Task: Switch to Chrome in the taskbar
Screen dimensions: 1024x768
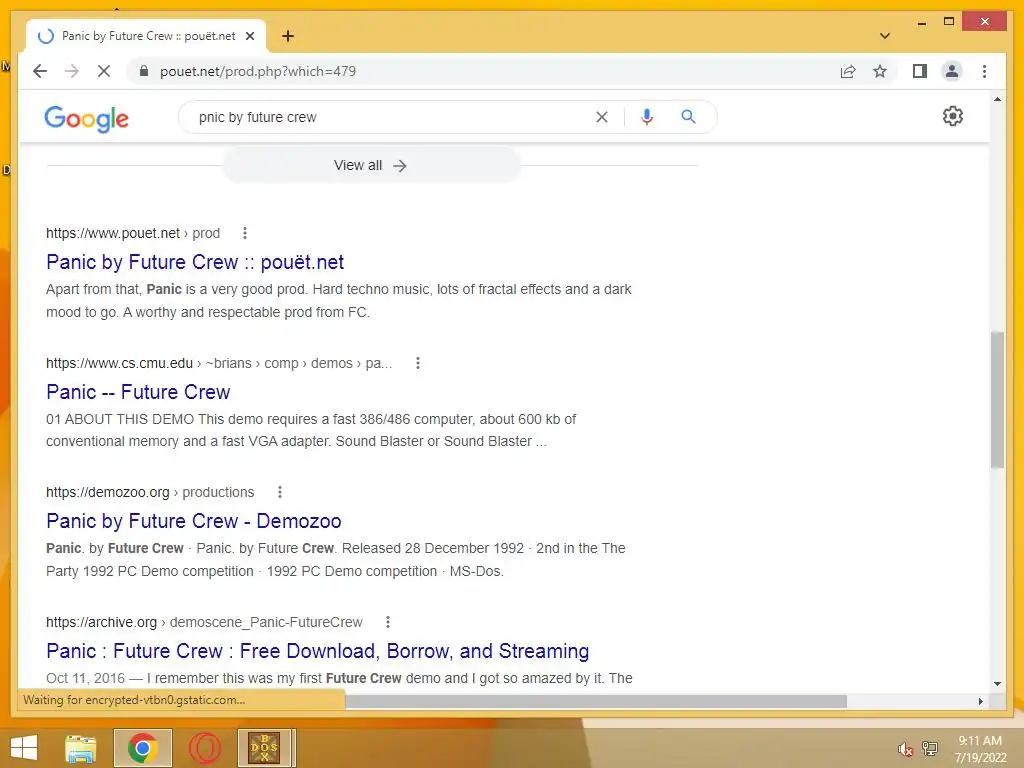Action: (142, 748)
